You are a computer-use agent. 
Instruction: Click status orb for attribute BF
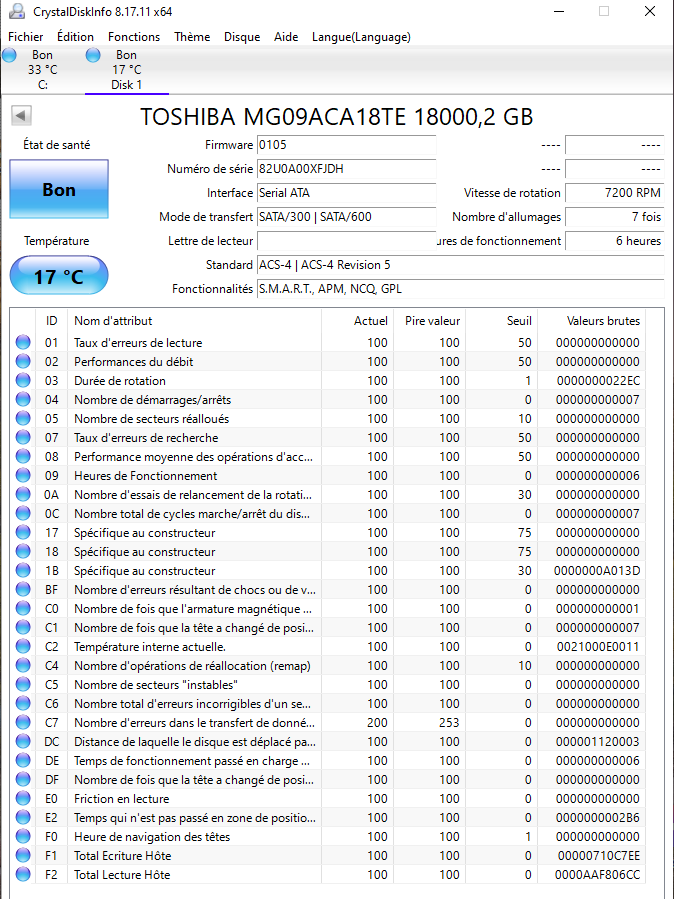click(23, 589)
